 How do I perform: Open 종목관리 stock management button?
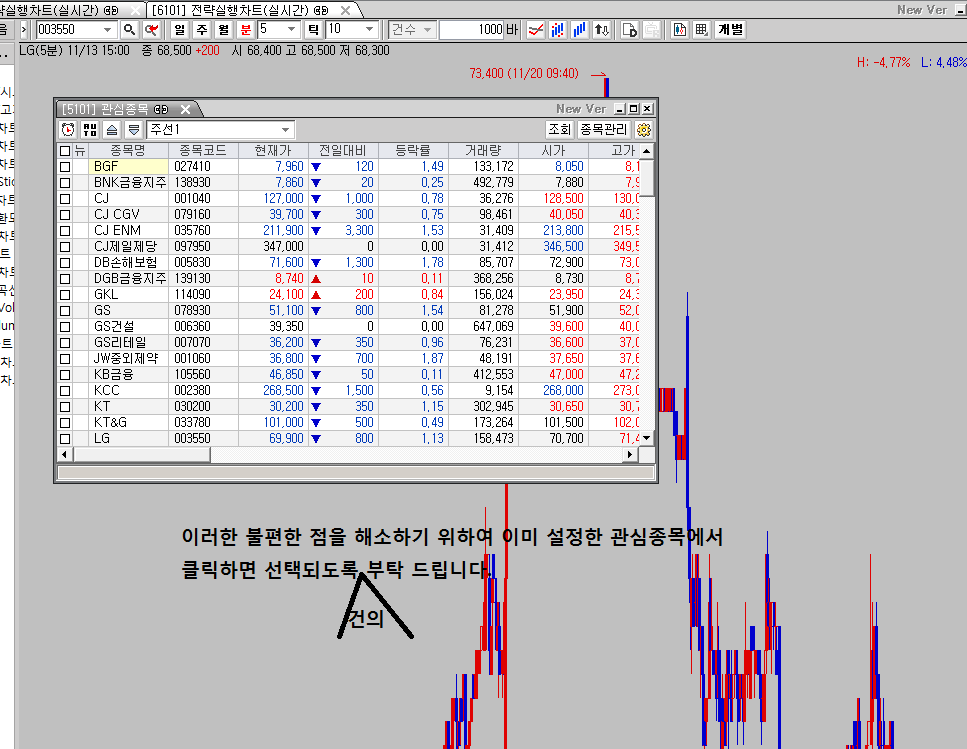(x=603, y=130)
